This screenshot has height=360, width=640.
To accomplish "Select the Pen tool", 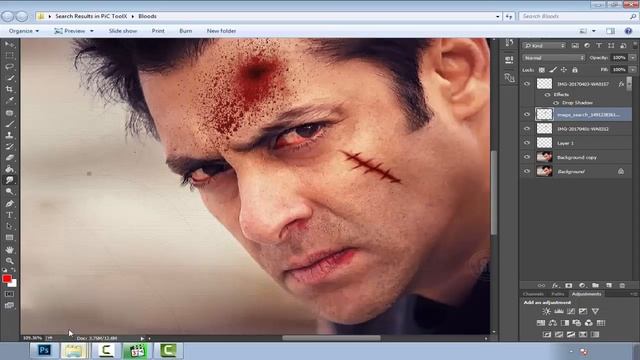I will [9, 203].
